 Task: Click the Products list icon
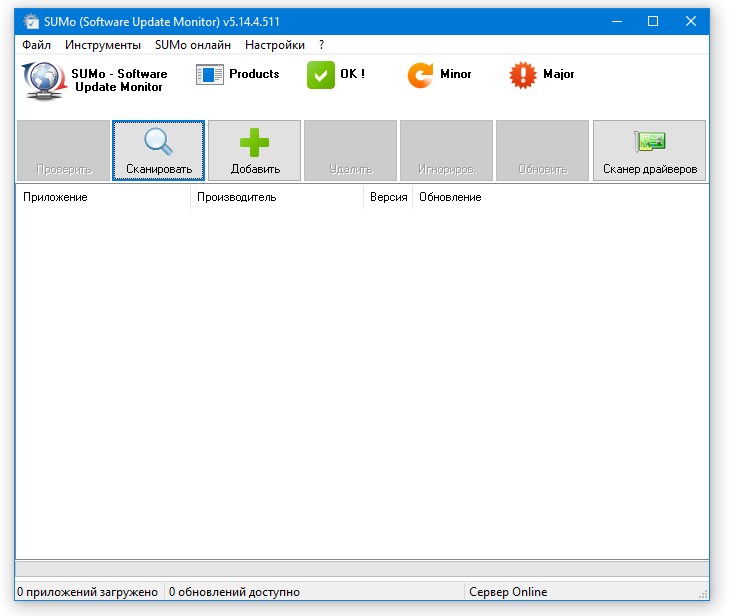pyautogui.click(x=209, y=75)
